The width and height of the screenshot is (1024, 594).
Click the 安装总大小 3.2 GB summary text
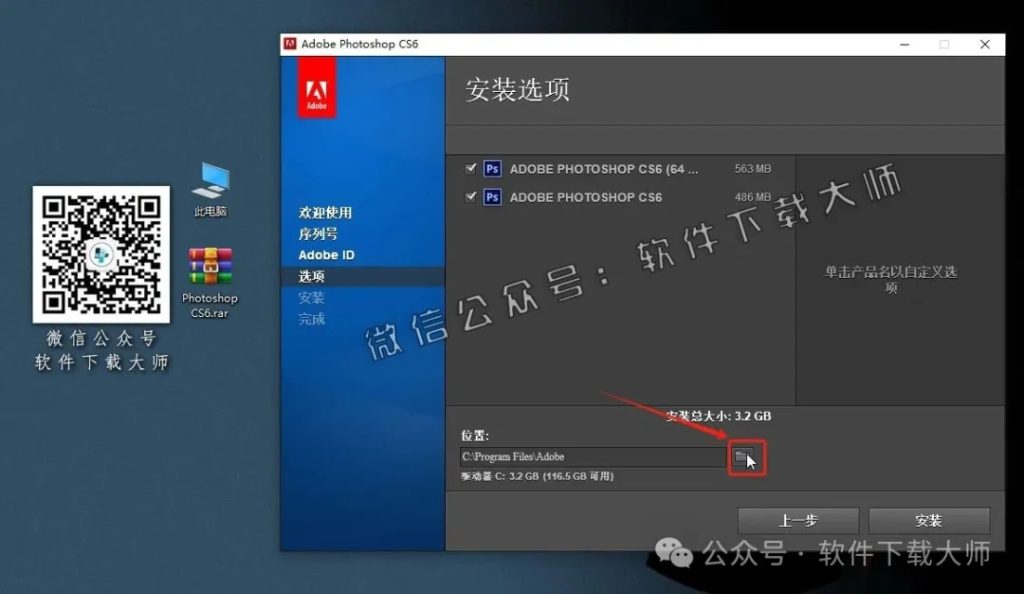[x=716, y=417]
